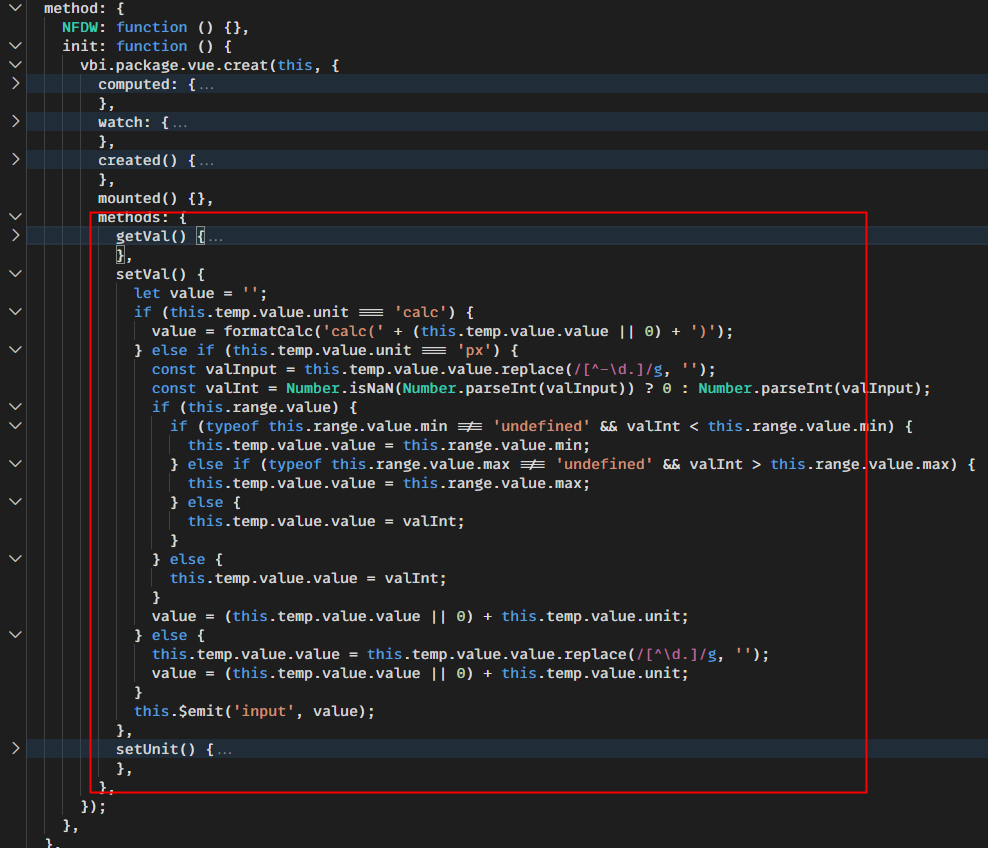Click the 'calc(' string literal

353,331
